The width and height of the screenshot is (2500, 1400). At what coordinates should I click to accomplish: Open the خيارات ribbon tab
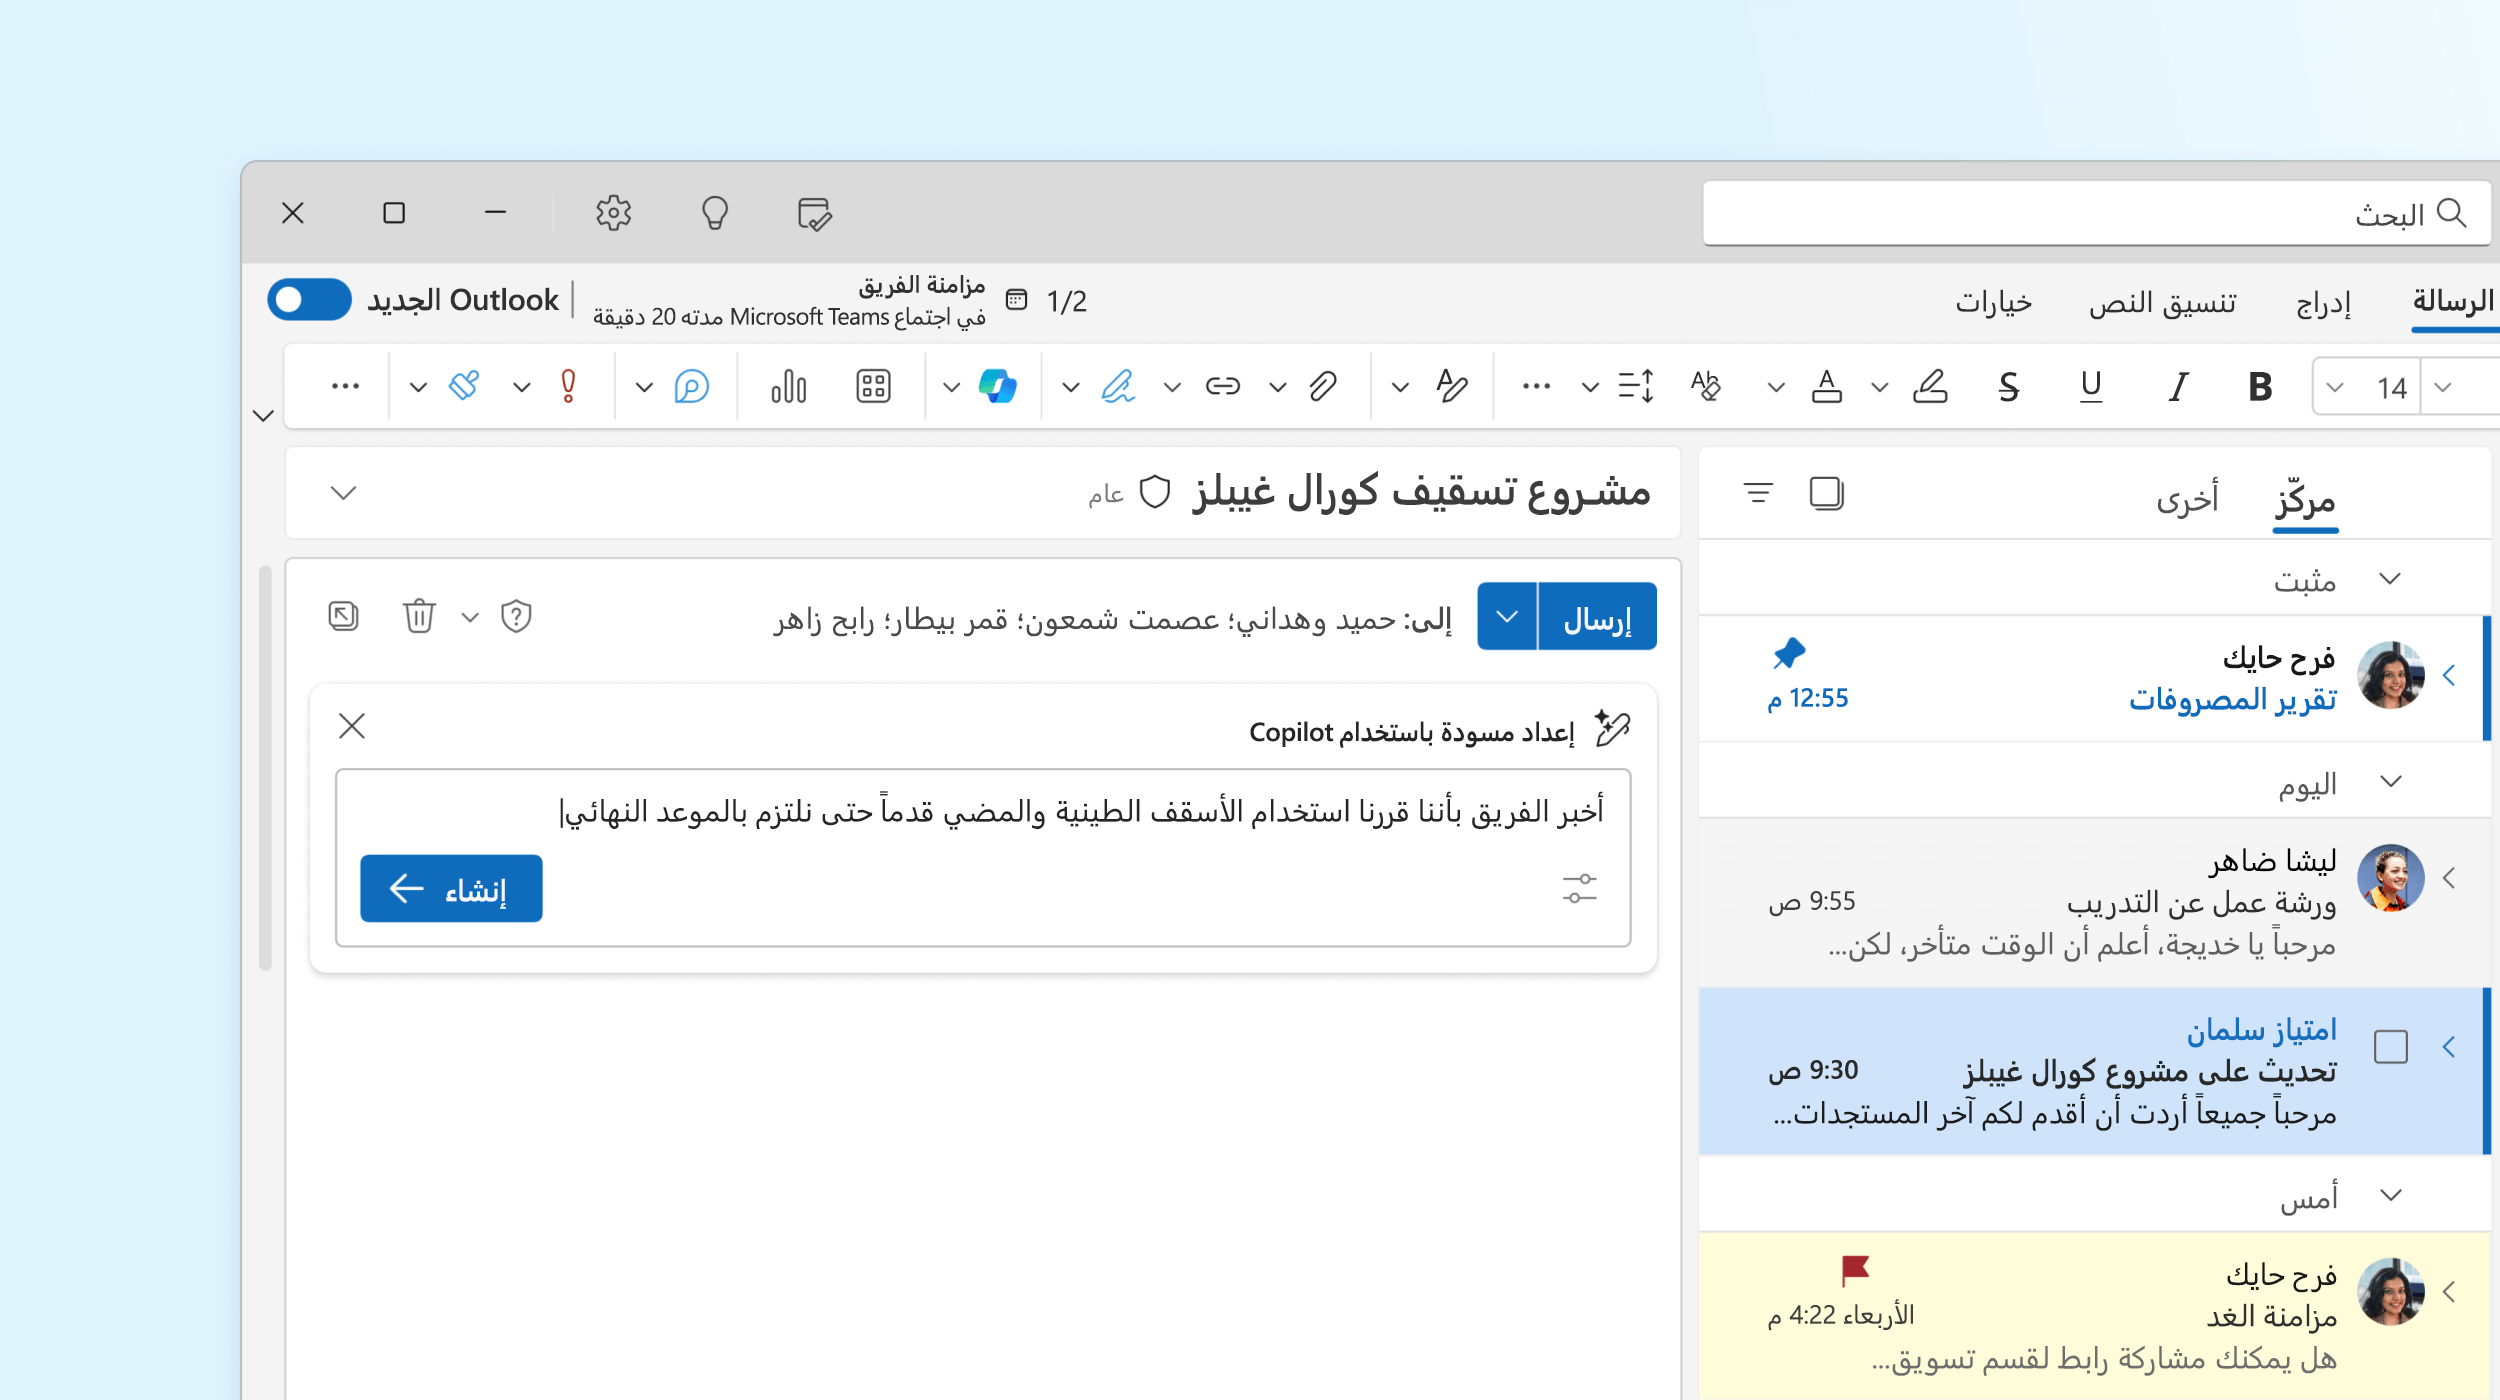coord(1994,303)
